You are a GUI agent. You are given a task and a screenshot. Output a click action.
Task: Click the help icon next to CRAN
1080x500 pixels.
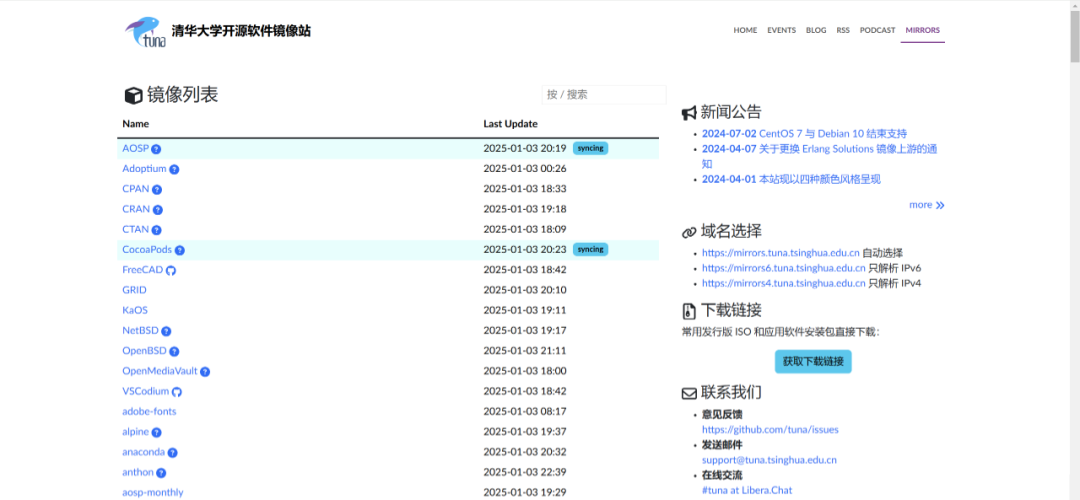pyautogui.click(x=158, y=210)
